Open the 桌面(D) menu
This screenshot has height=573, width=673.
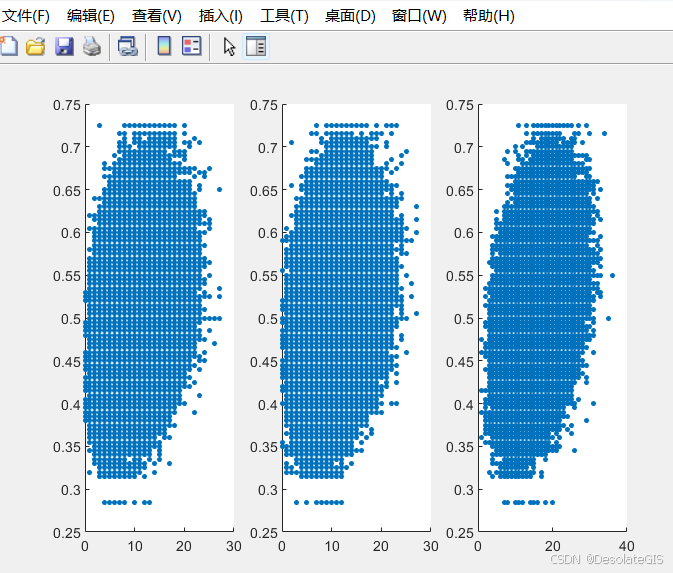click(x=350, y=16)
